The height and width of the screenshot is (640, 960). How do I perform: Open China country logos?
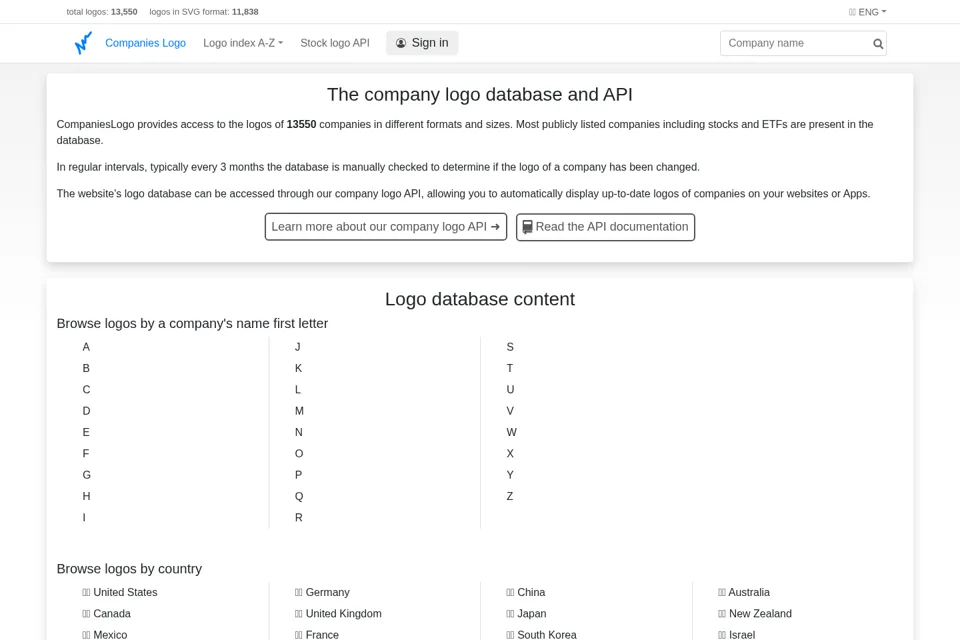(525, 592)
